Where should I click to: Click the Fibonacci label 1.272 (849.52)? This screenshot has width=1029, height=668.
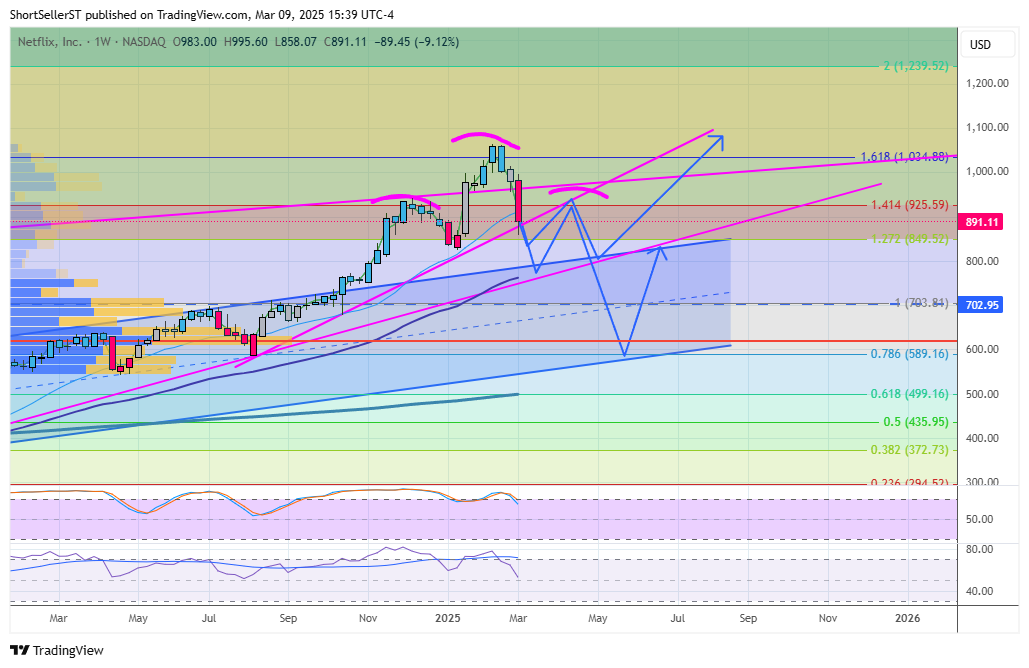[910, 239]
